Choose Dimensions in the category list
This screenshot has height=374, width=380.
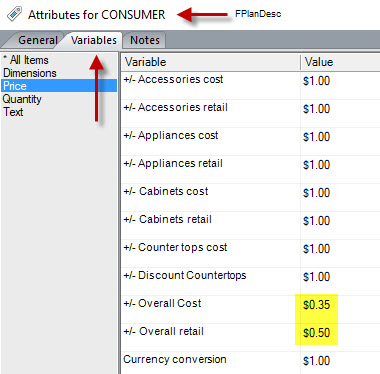point(30,73)
